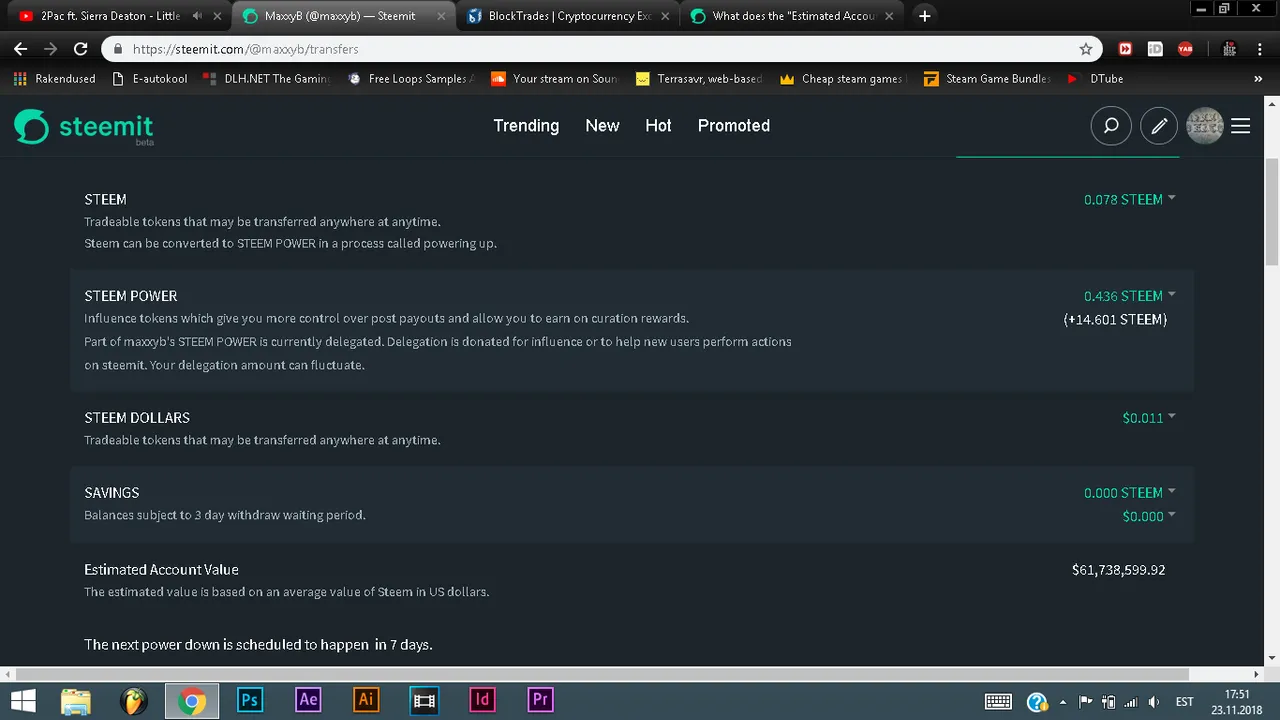Image resolution: width=1280 pixels, height=720 pixels.
Task: Open the clock showing 17:51
Action: pyautogui.click(x=1237, y=701)
